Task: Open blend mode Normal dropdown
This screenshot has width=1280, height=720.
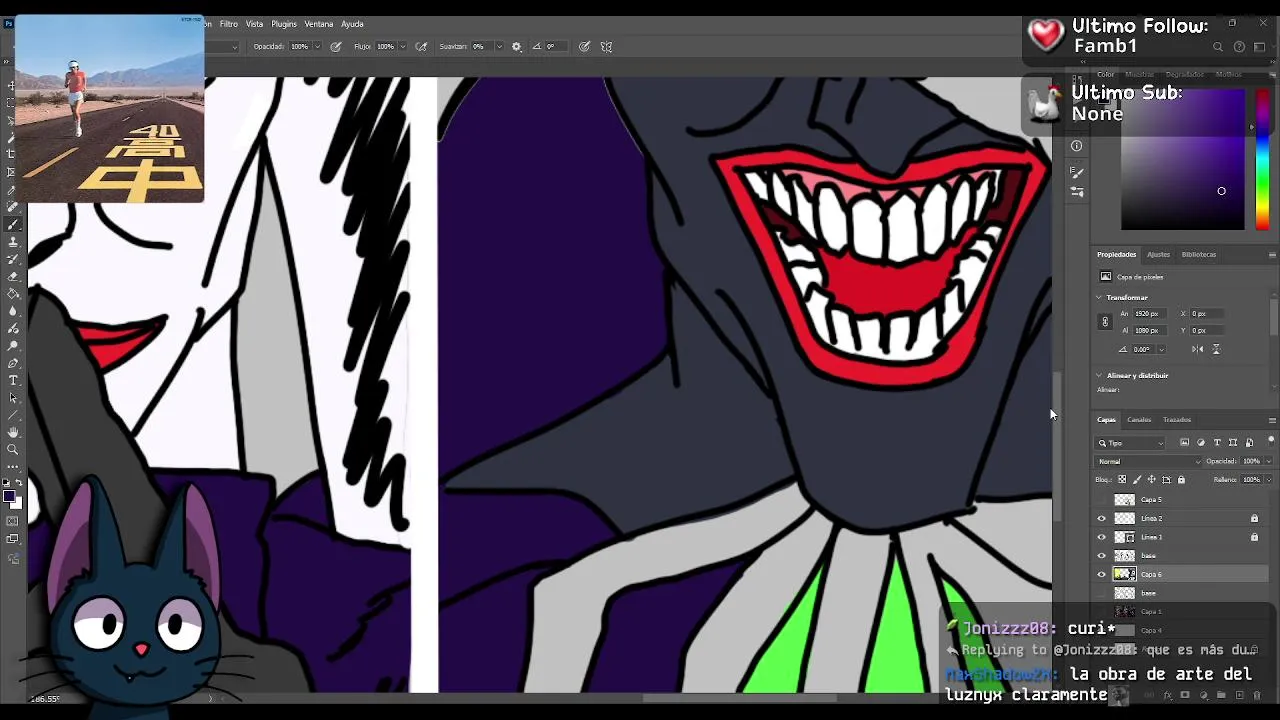Action: (1149, 461)
